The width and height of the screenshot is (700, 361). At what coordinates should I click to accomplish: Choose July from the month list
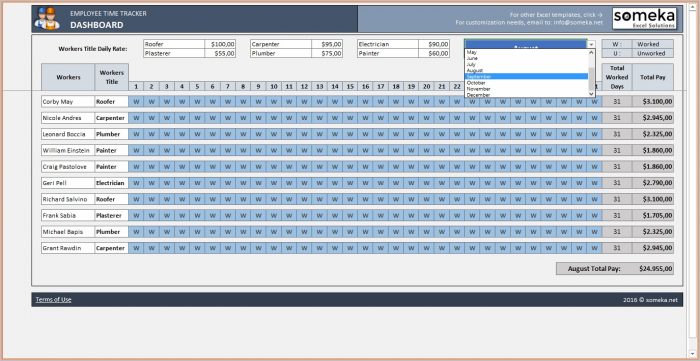527,64
